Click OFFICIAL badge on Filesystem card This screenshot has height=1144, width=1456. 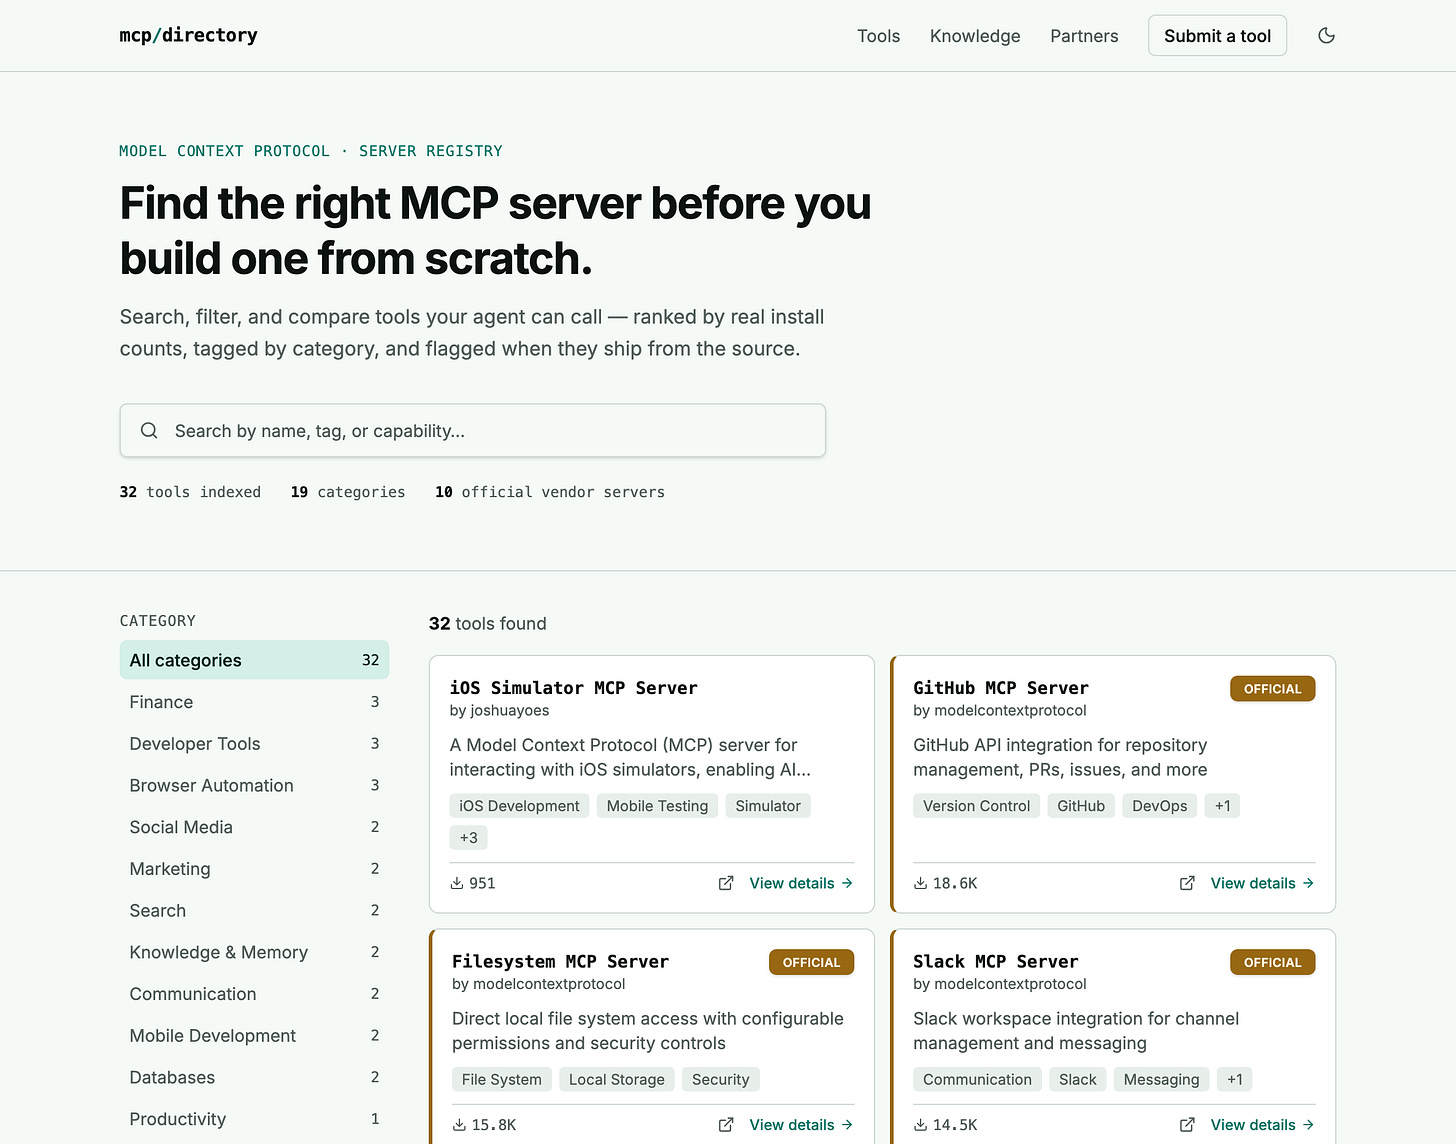click(x=811, y=963)
